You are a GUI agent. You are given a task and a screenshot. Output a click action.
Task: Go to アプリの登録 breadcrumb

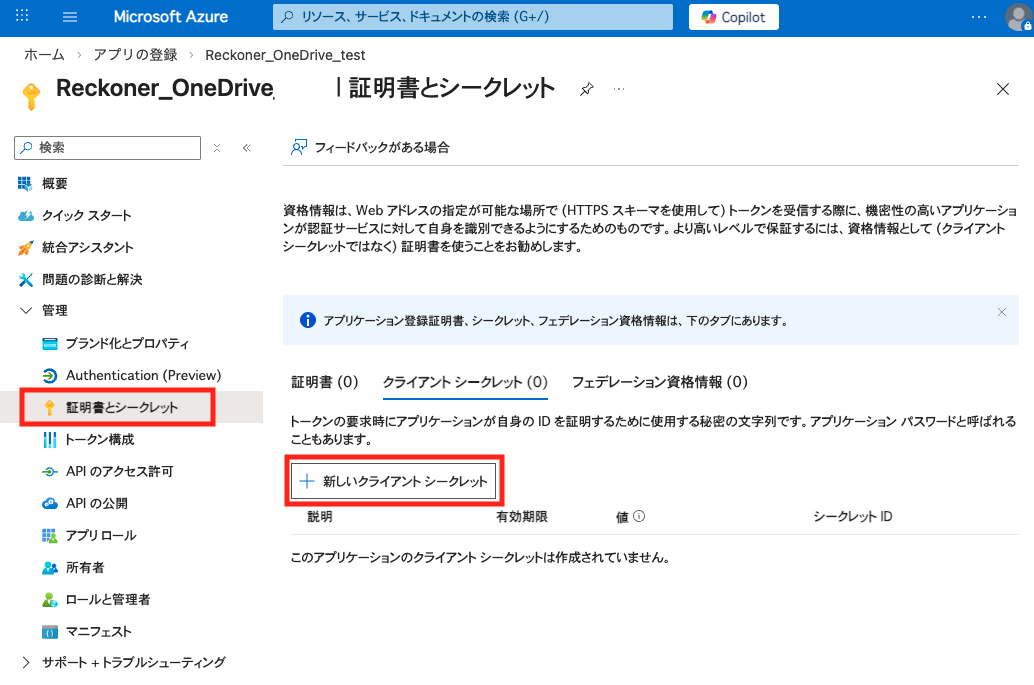click(135, 55)
